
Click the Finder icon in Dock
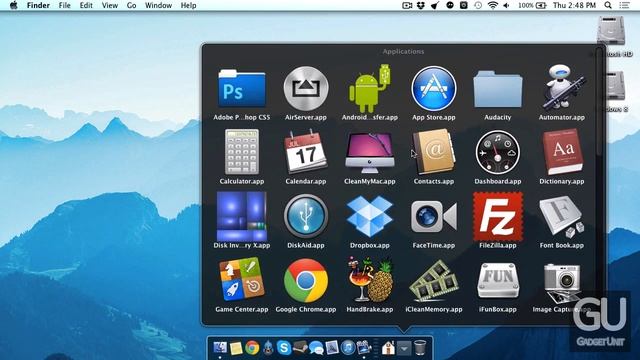click(x=220, y=348)
